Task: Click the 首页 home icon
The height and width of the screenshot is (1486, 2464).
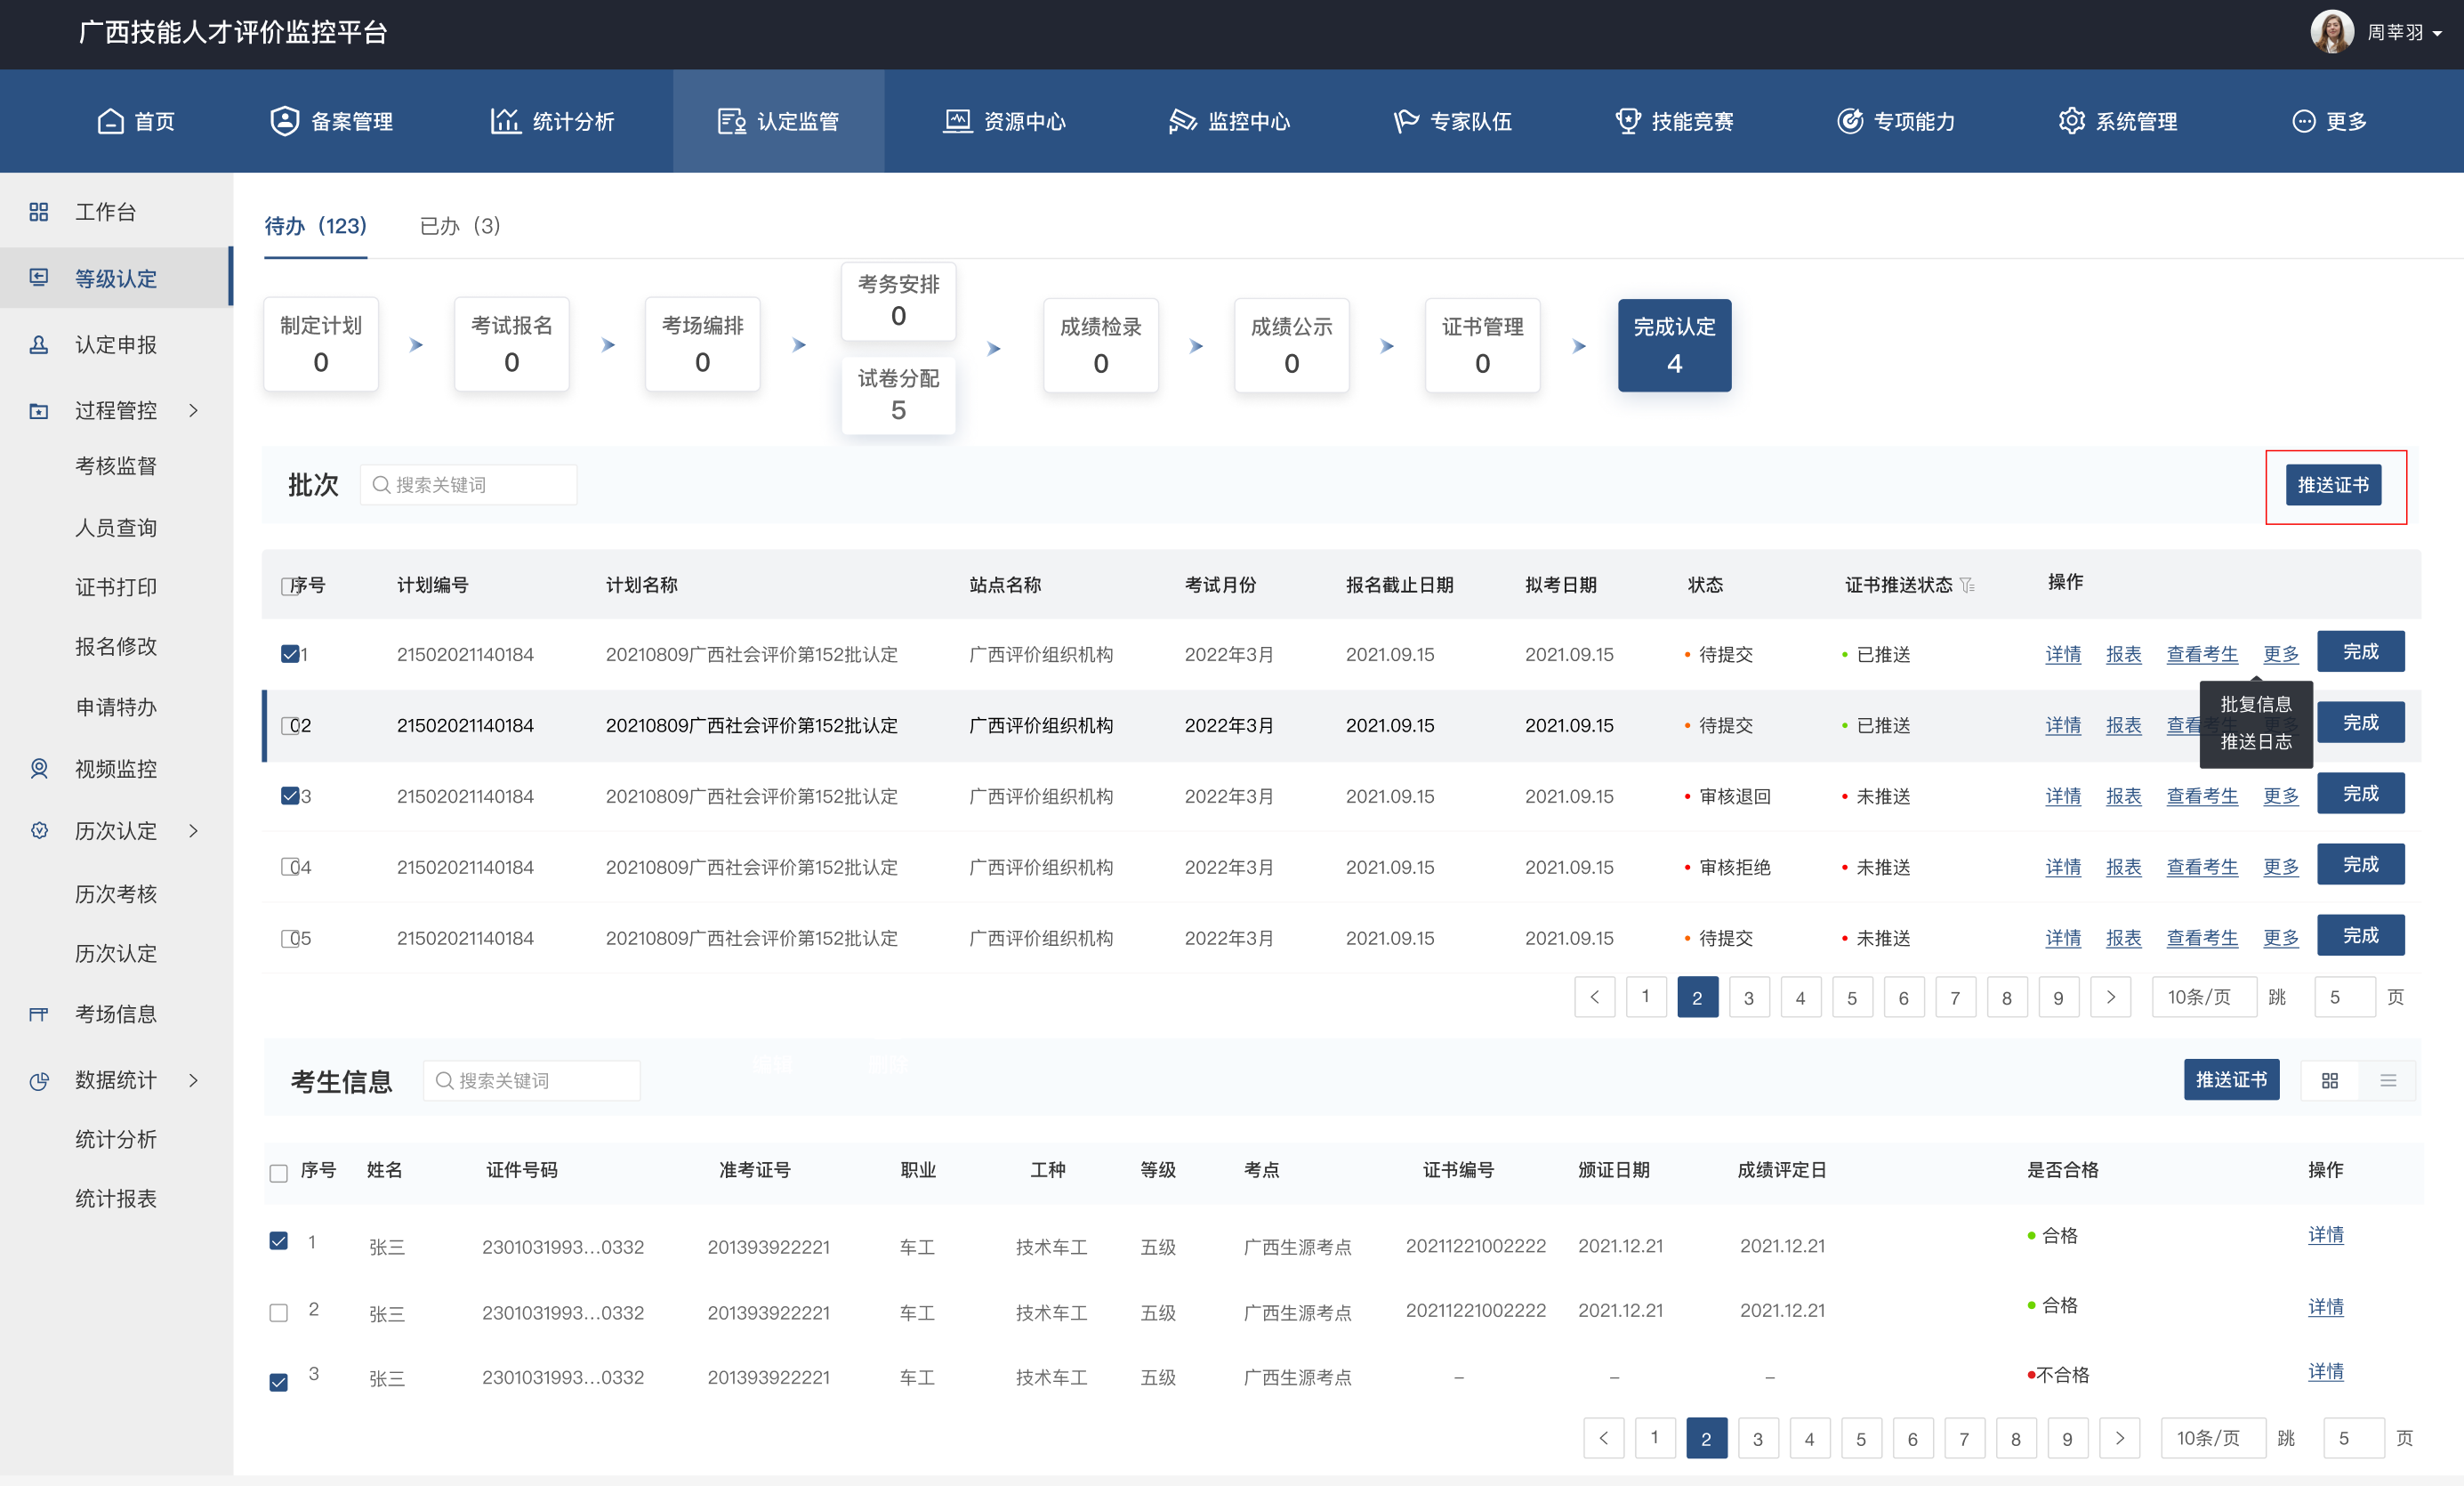Action: 110,121
